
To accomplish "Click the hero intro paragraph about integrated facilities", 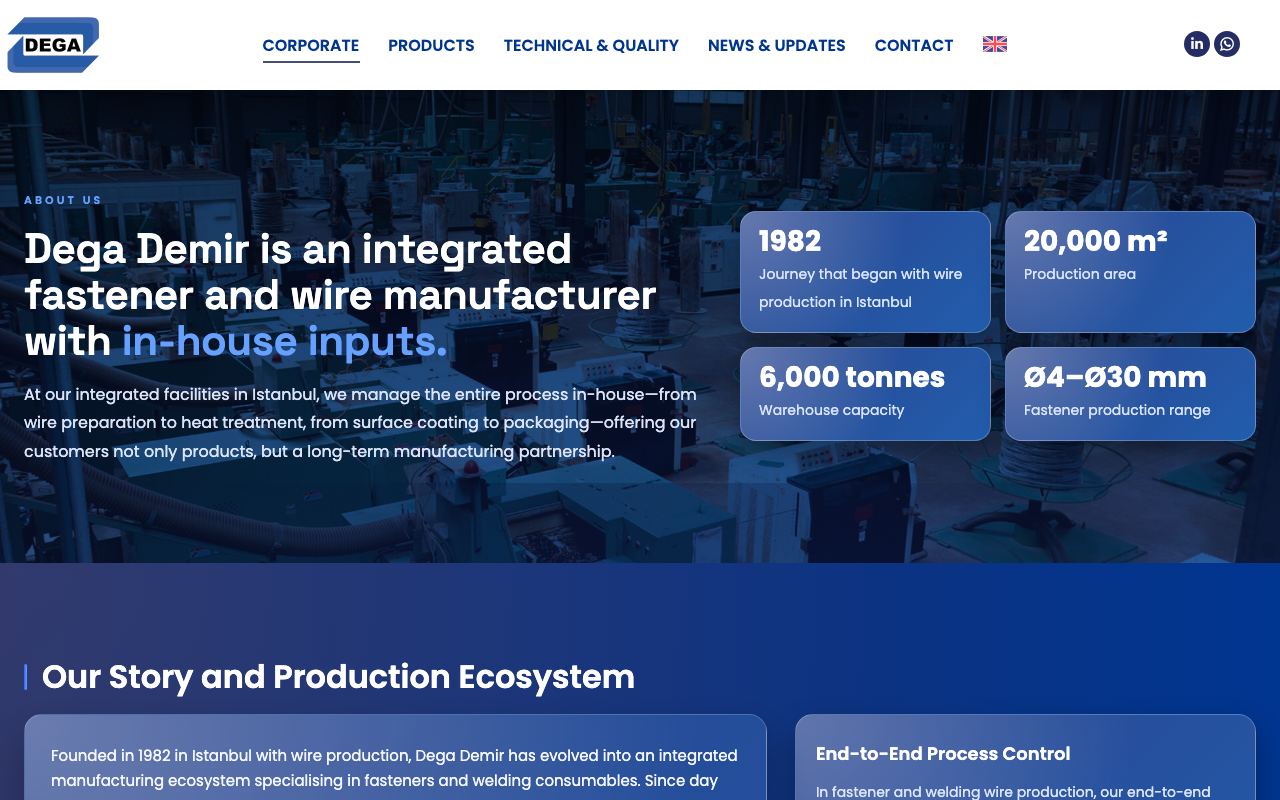I will pos(360,423).
